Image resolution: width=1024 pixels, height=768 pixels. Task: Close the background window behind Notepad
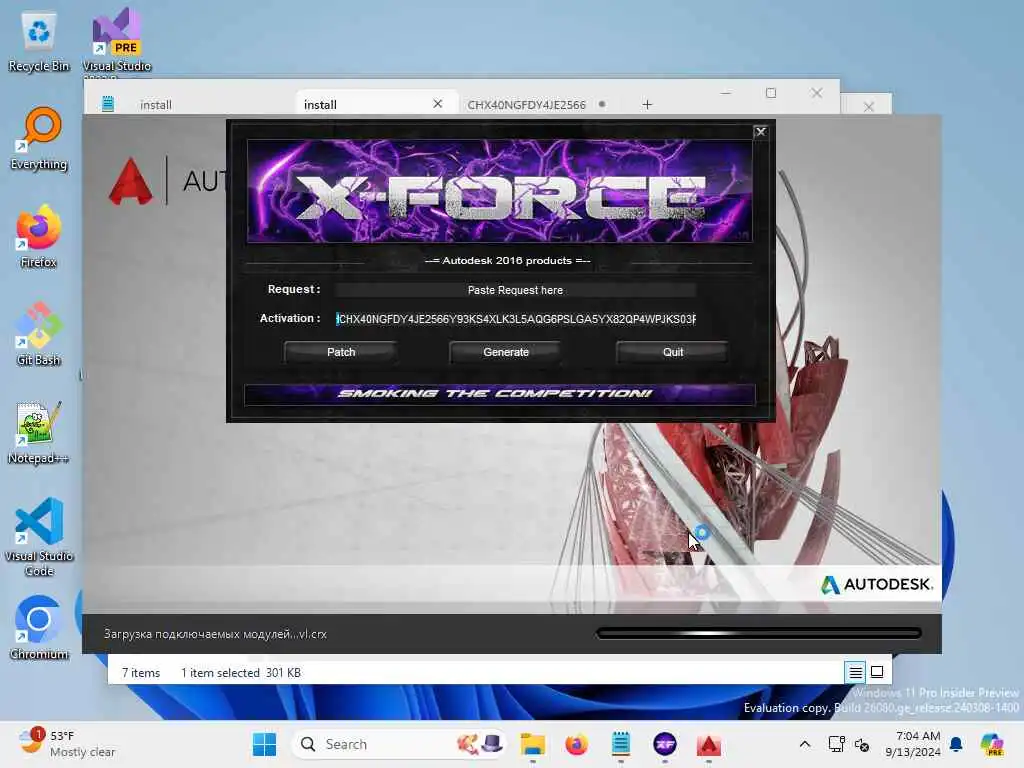pos(869,106)
